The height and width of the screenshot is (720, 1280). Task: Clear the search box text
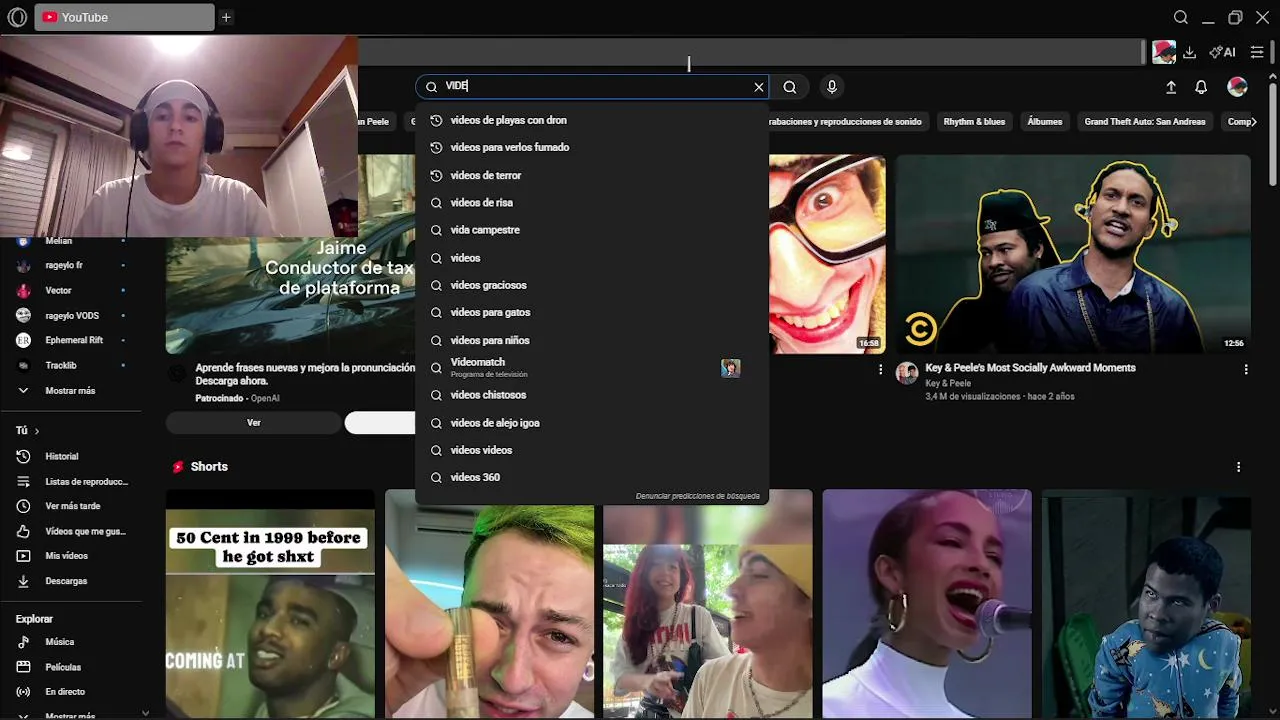tap(759, 87)
